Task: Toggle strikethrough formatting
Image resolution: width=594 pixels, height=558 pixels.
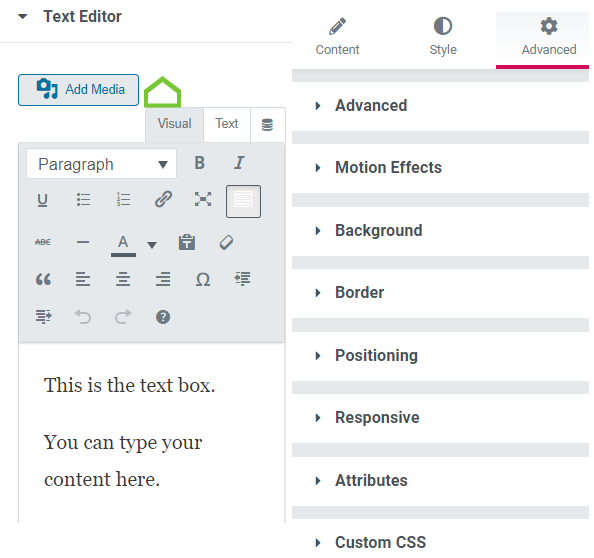Action: (43, 242)
